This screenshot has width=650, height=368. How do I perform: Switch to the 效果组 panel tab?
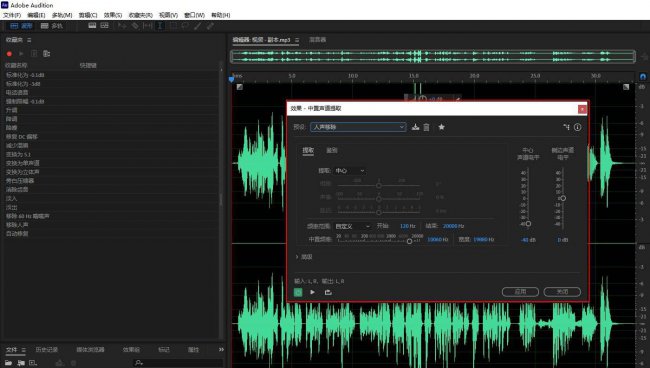tap(131, 350)
